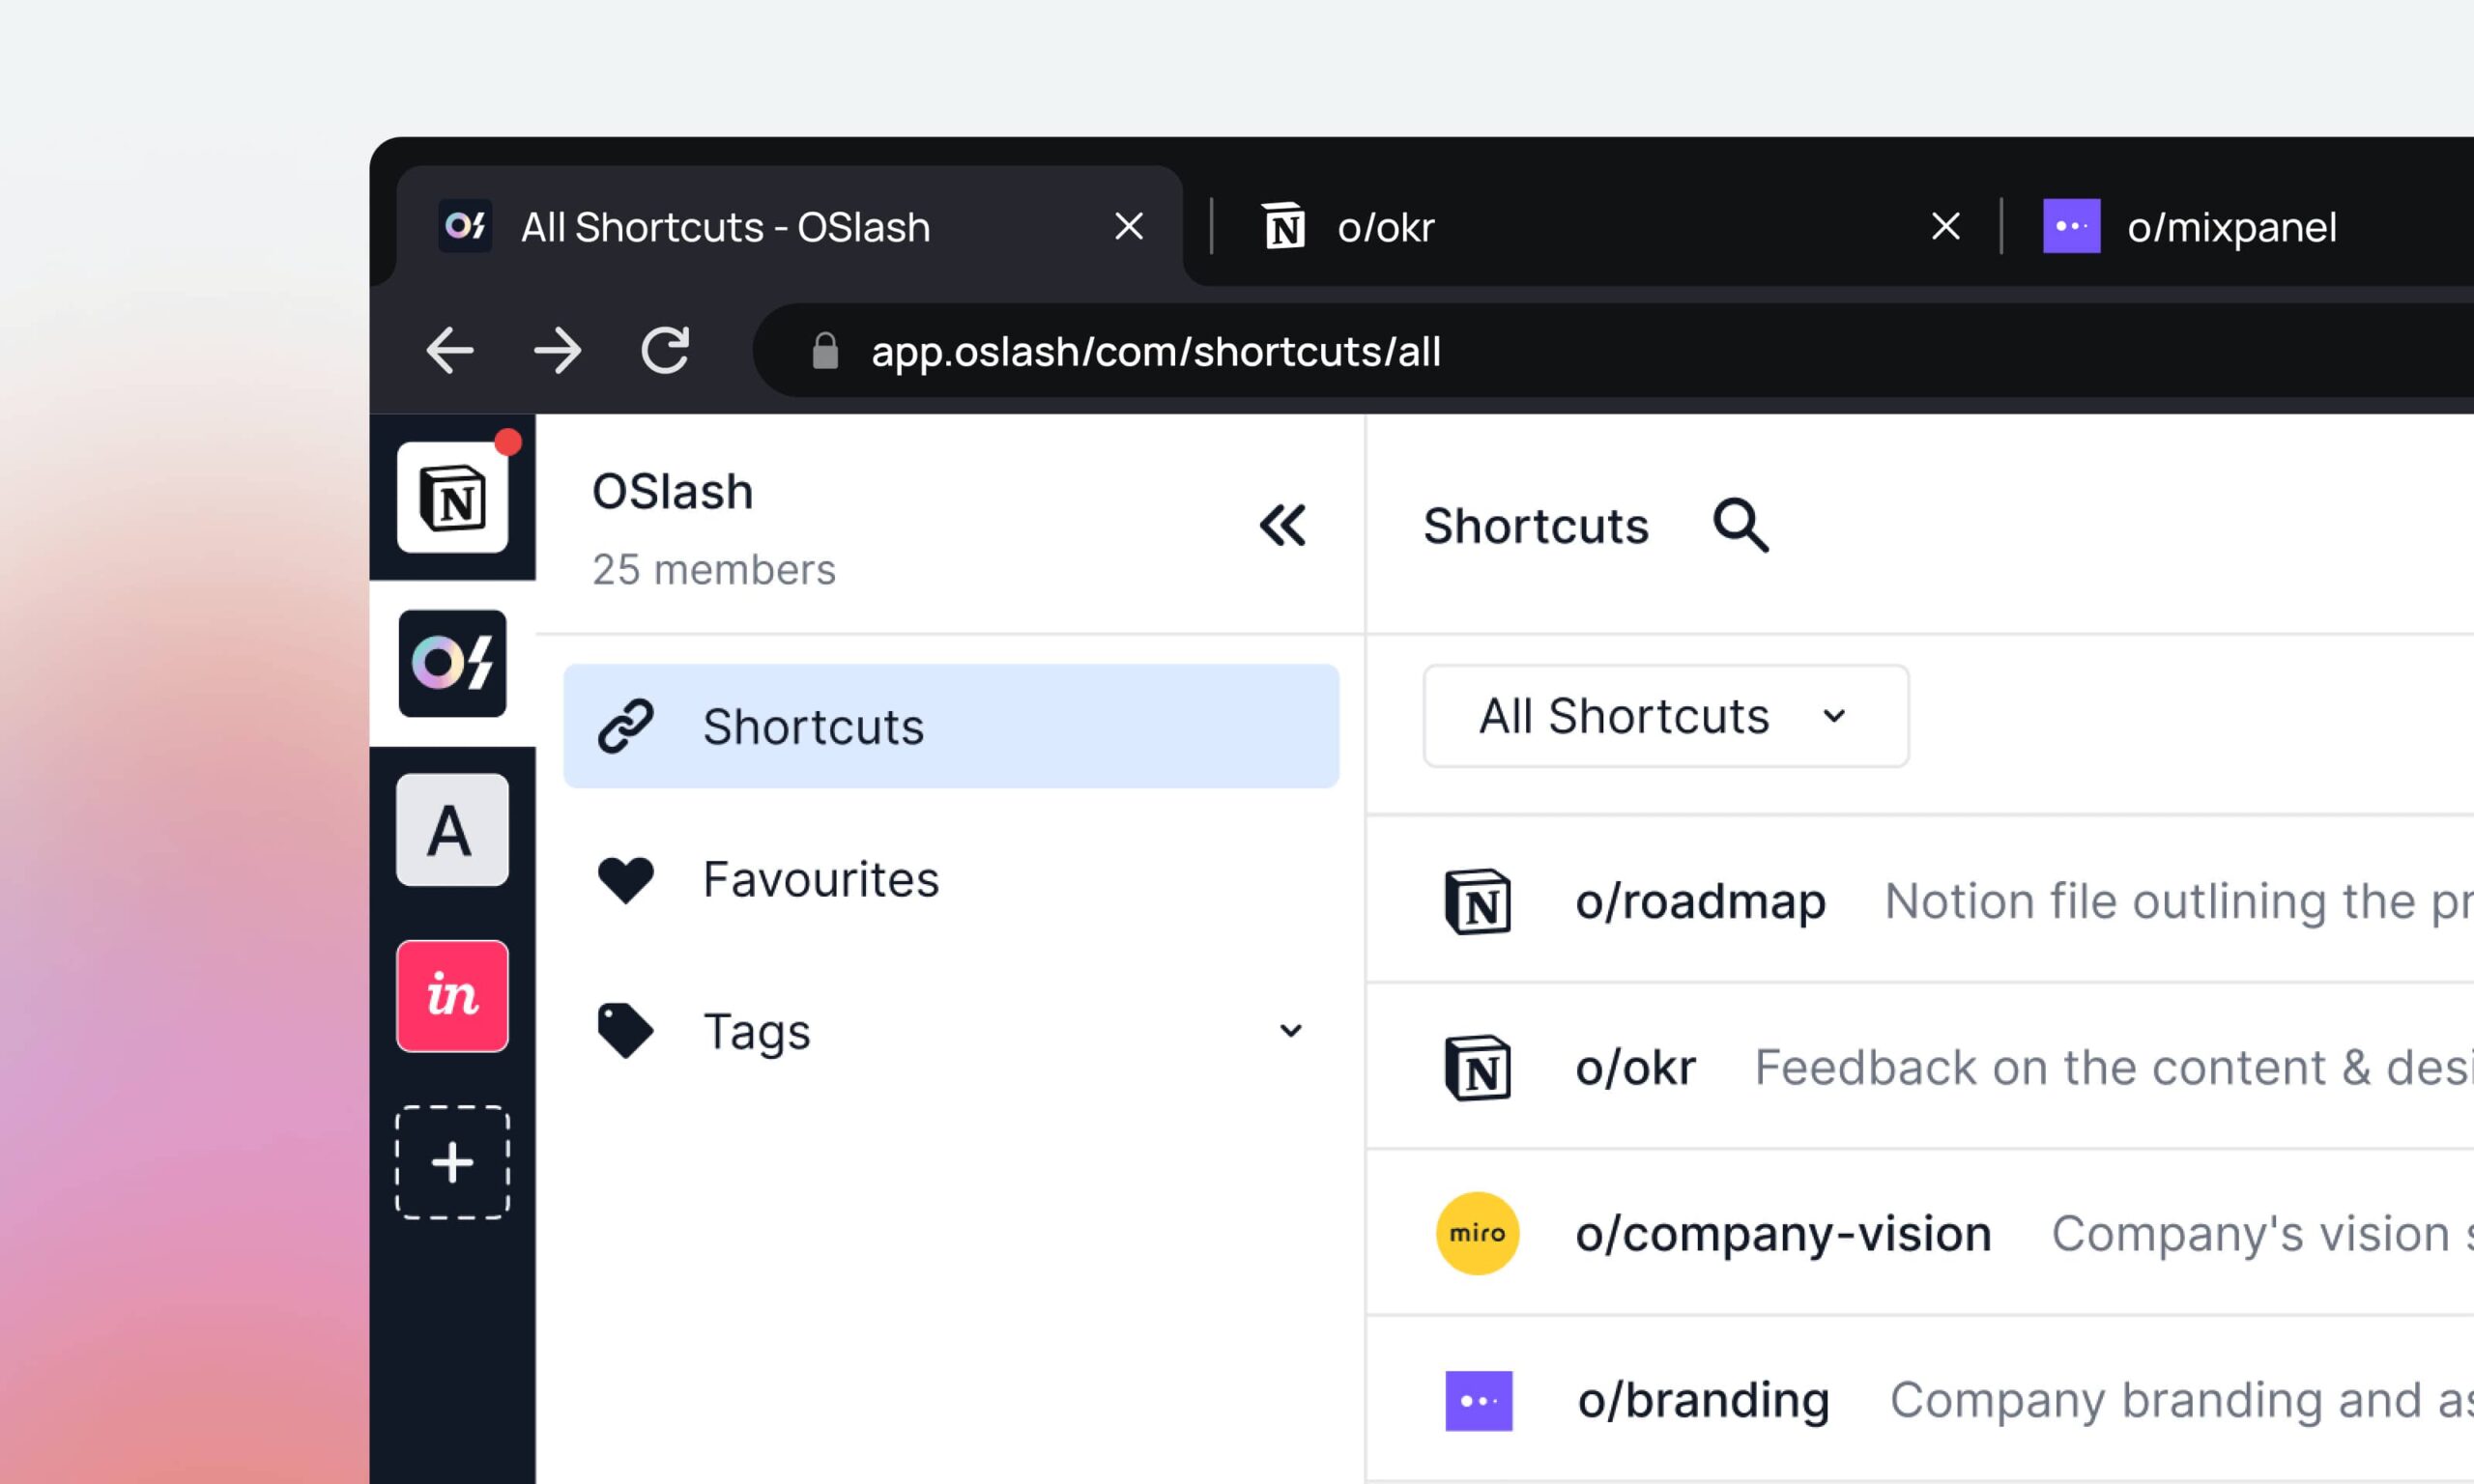Click the browser back arrow
This screenshot has height=1484, width=2474.
(x=449, y=351)
